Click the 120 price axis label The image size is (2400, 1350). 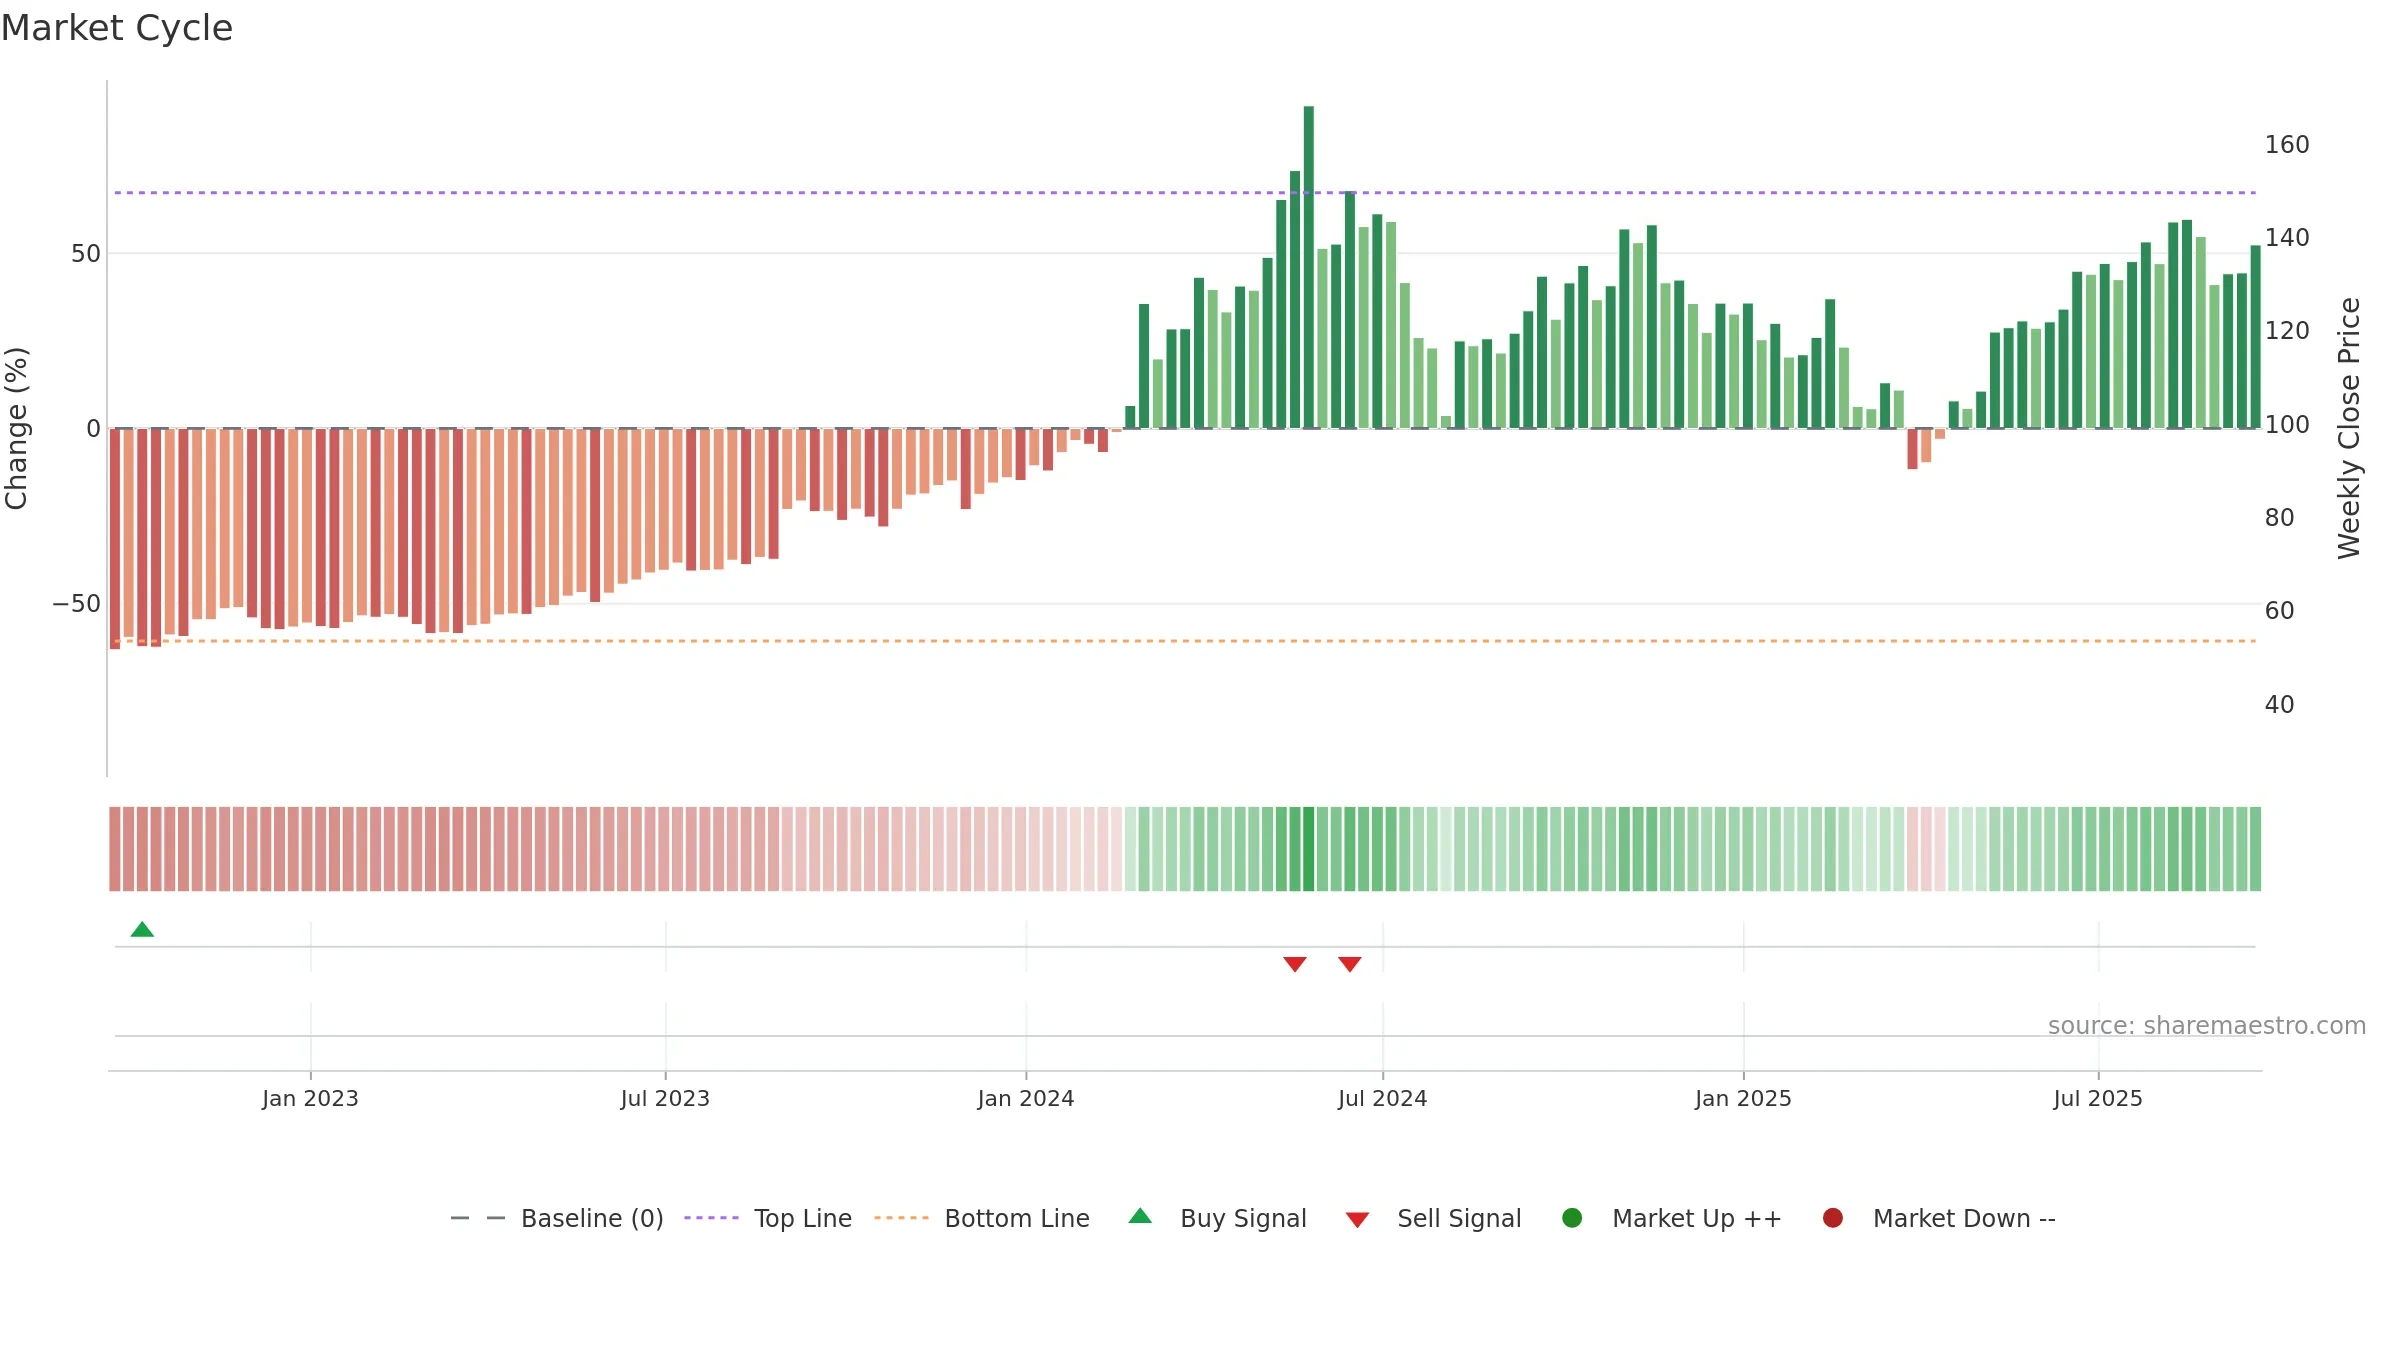(x=2287, y=331)
